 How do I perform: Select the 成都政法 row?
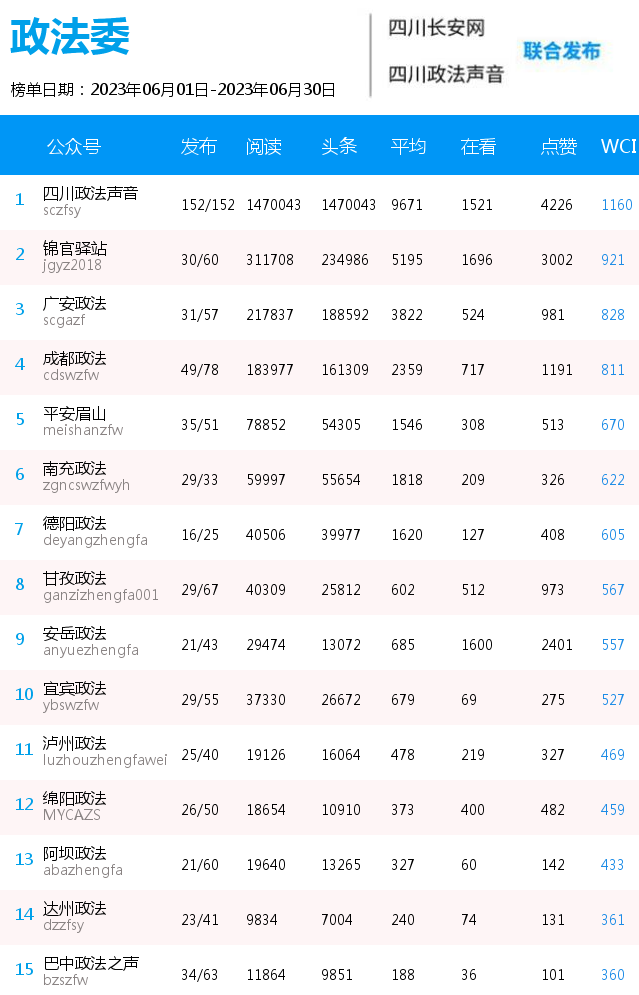[319, 367]
